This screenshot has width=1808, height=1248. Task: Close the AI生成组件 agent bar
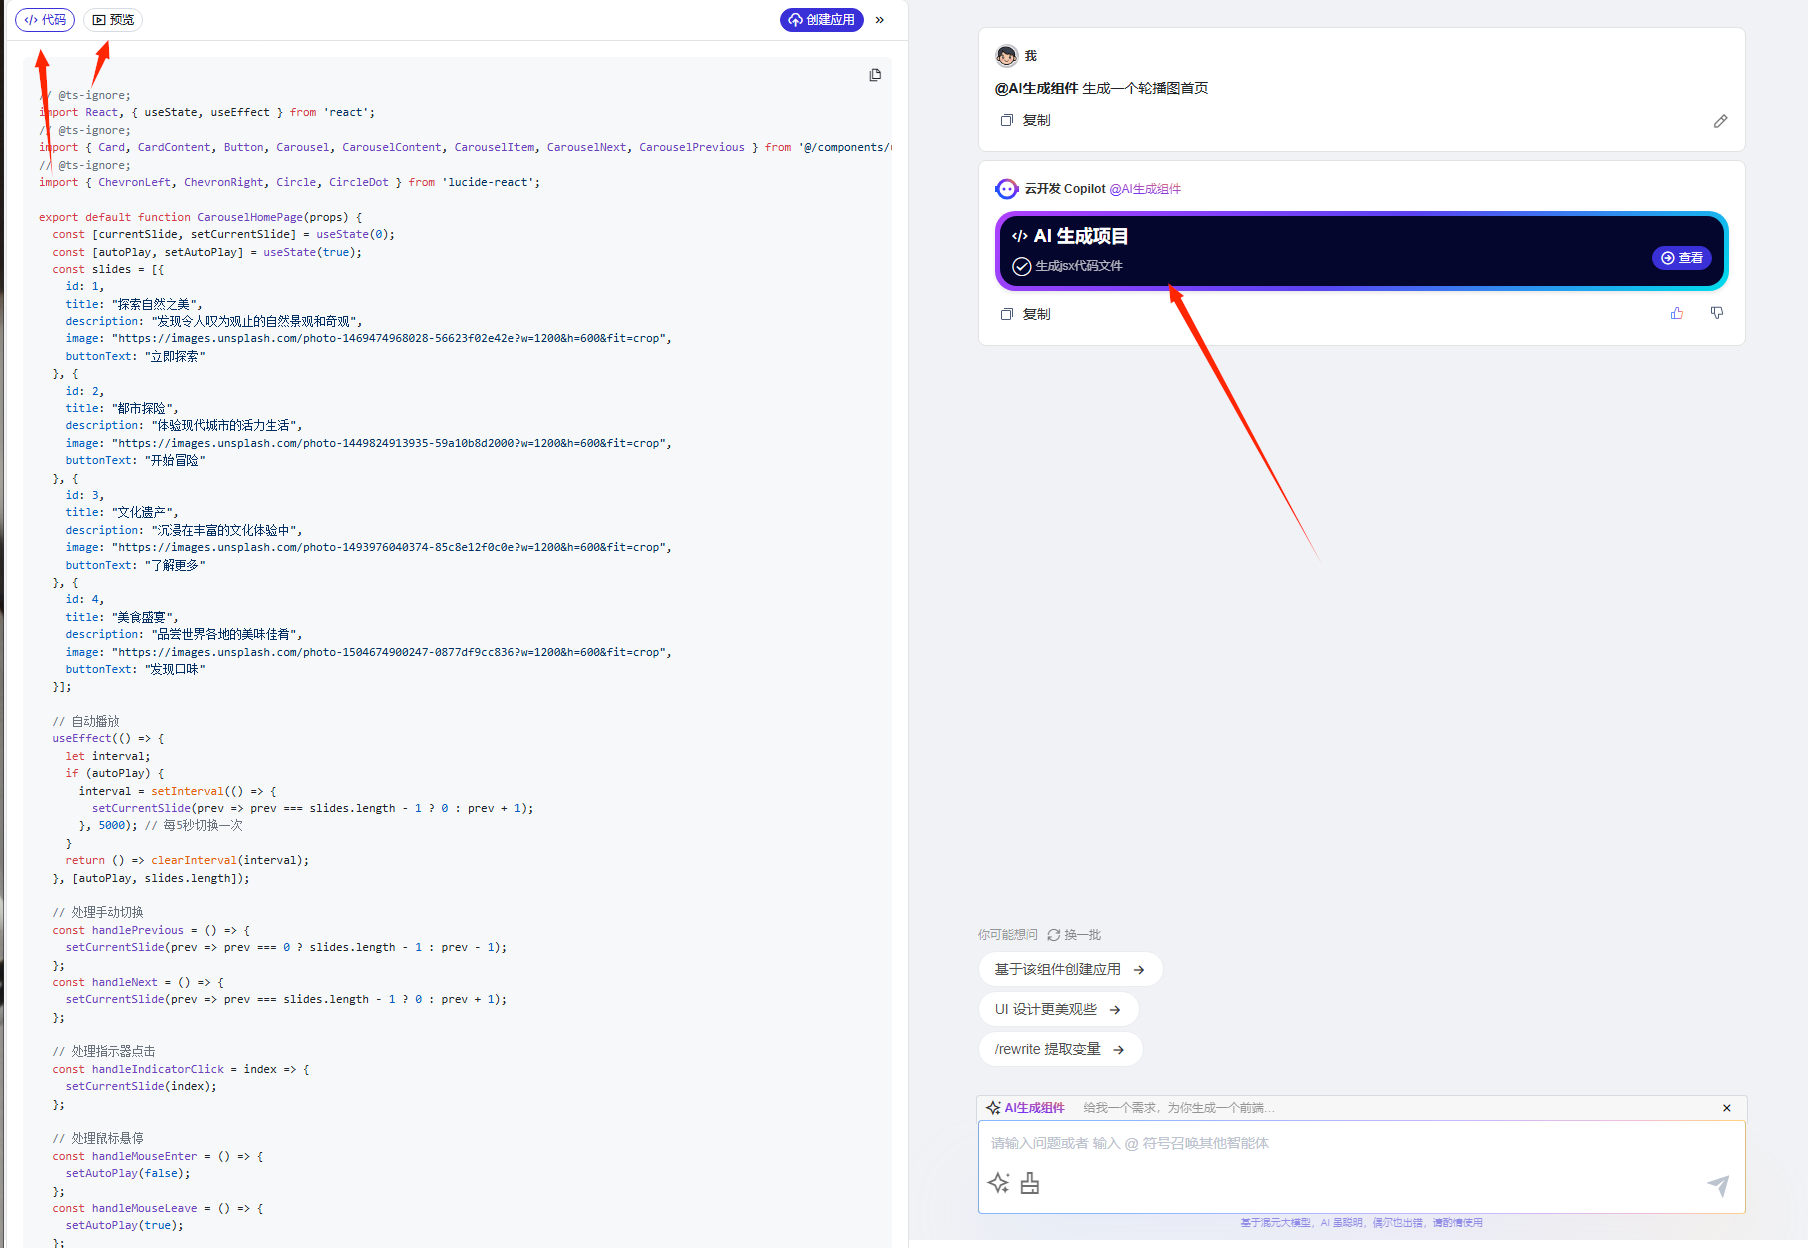(1727, 1108)
